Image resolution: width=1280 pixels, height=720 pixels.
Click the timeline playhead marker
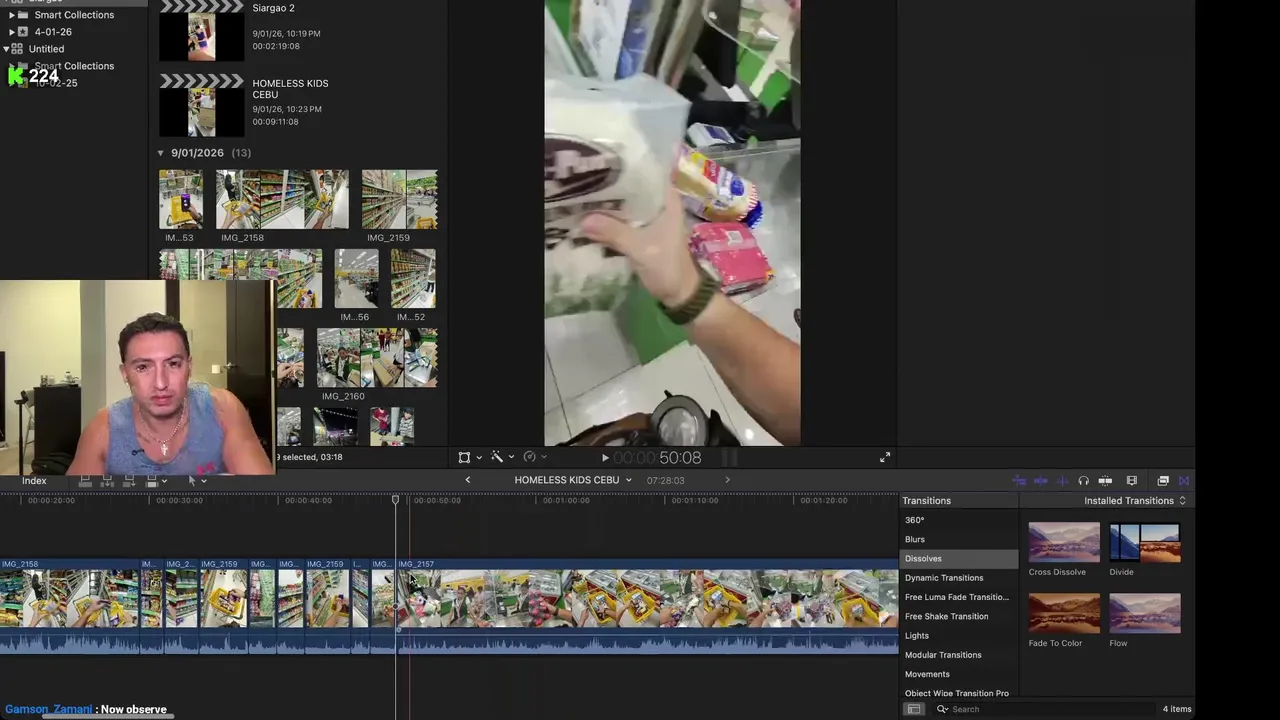click(x=396, y=499)
